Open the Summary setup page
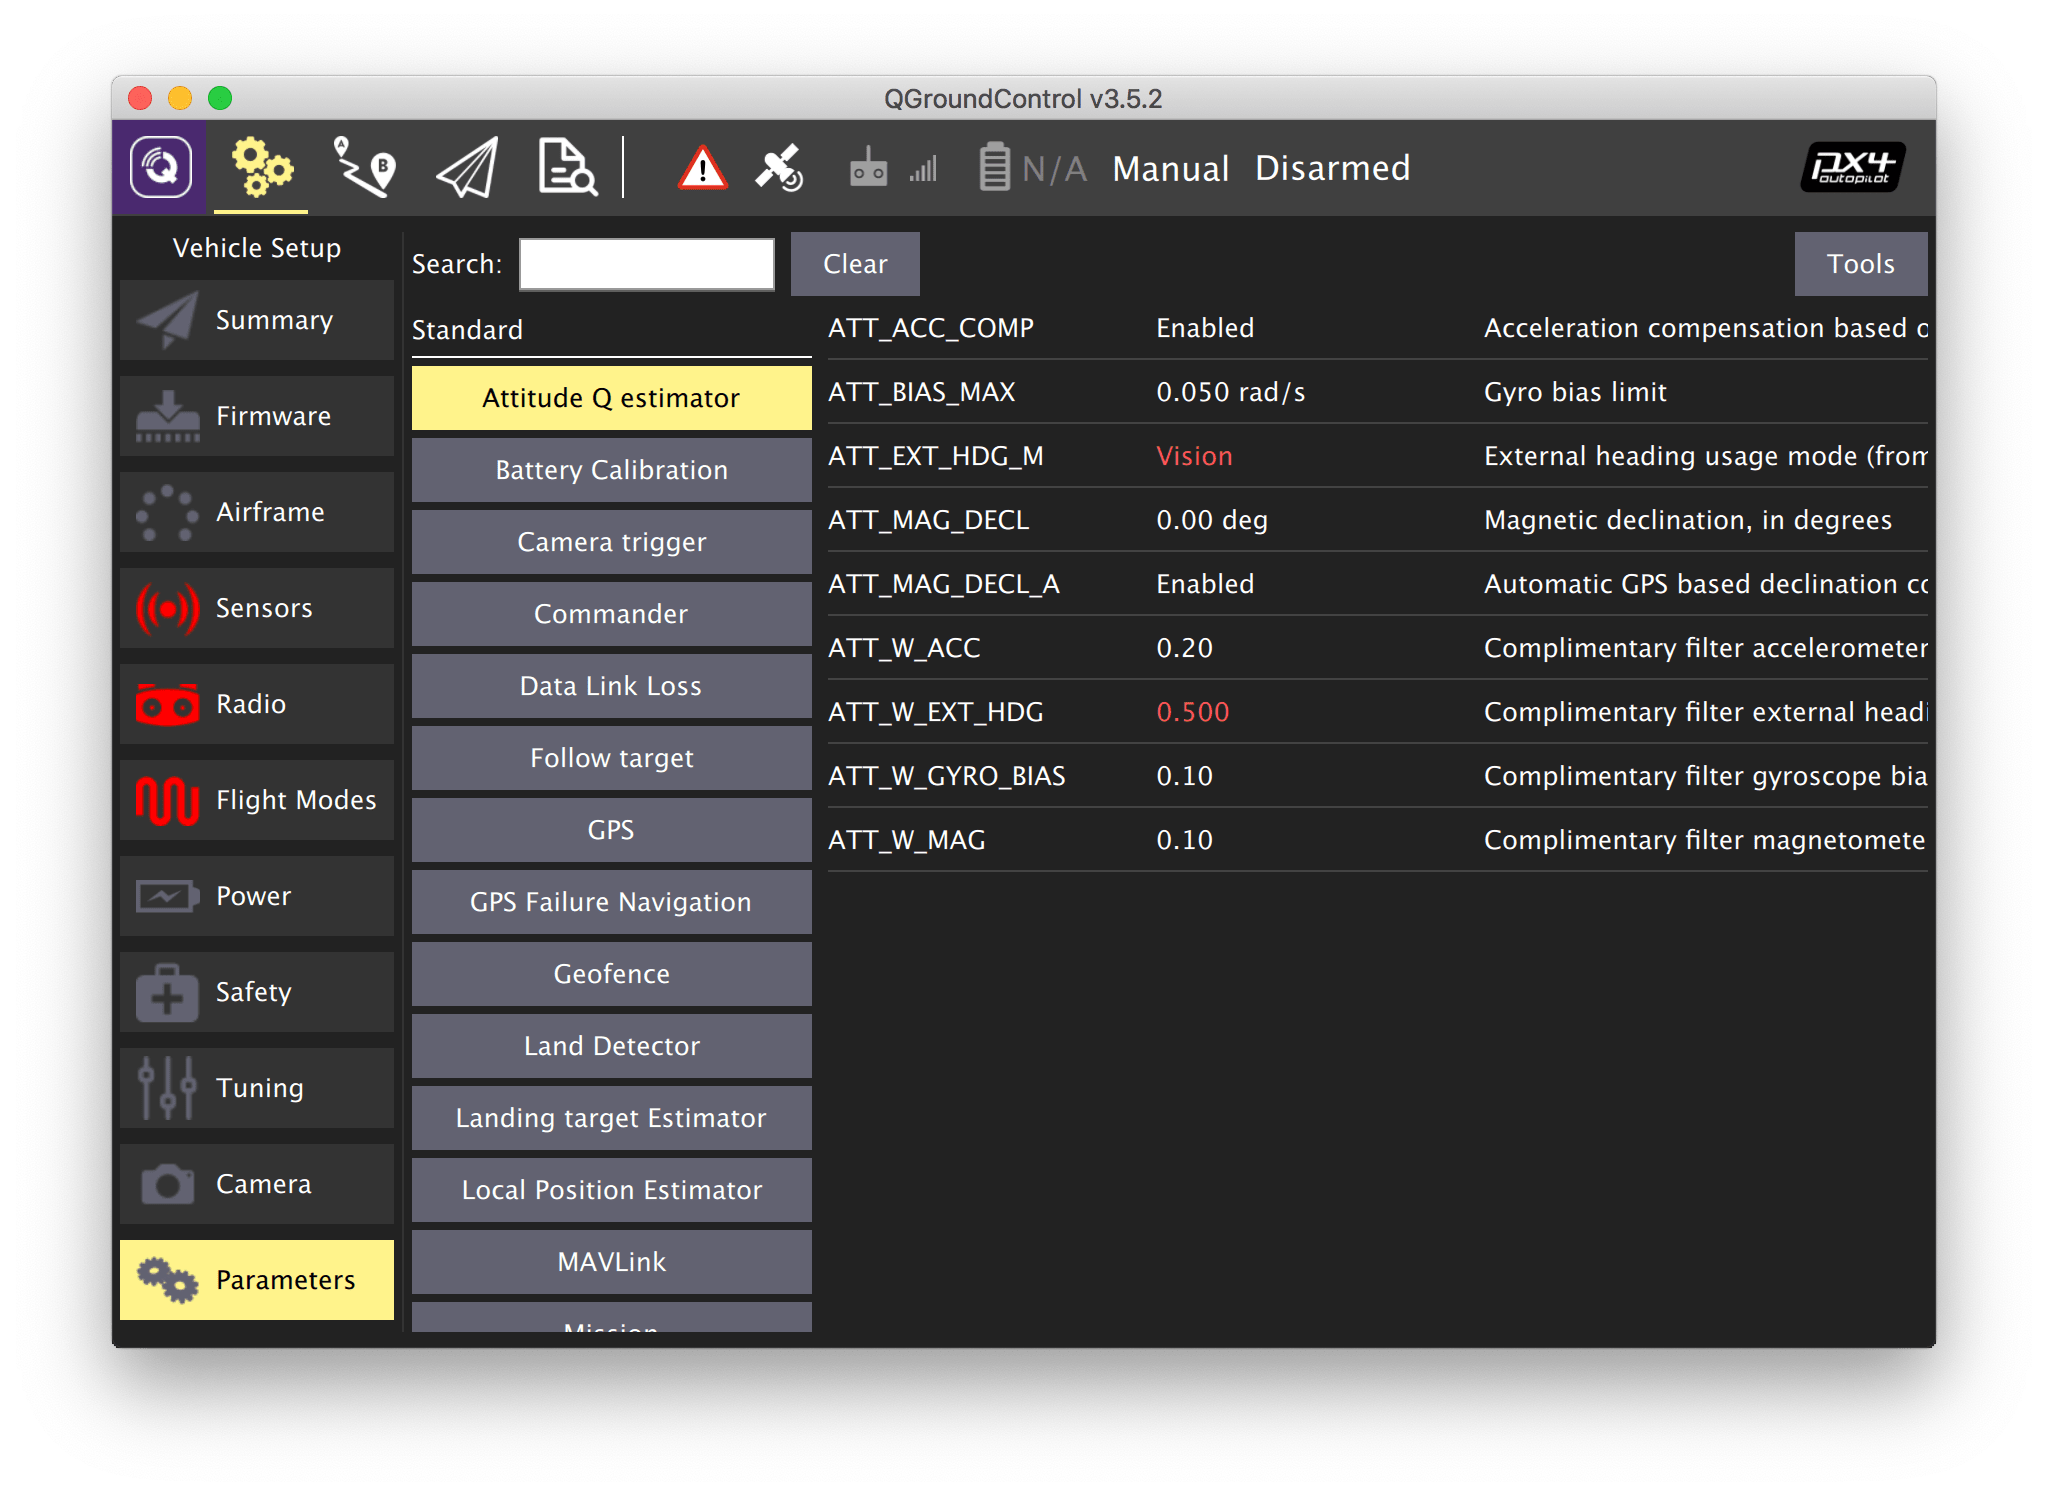The width and height of the screenshot is (2048, 1496). (257, 320)
